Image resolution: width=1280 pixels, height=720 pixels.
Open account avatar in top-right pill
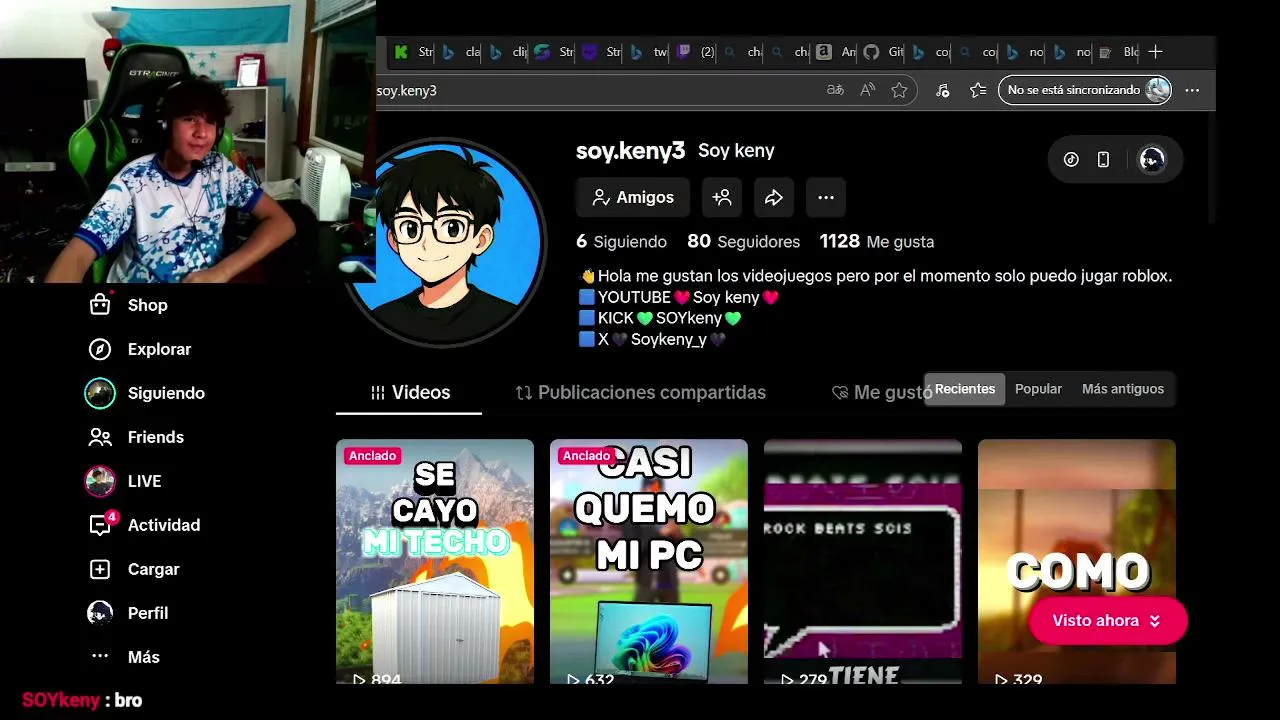click(x=1152, y=160)
